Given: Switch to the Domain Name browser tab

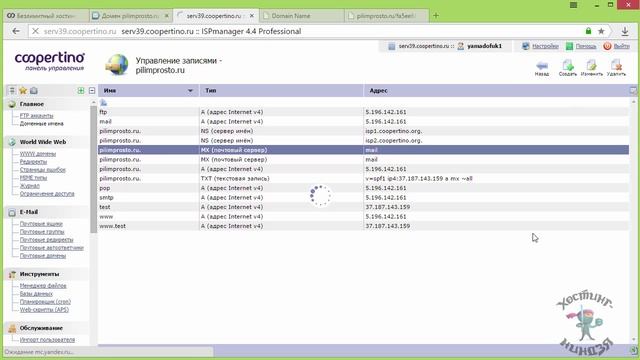Looking at the screenshot, I should pyautogui.click(x=301, y=16).
